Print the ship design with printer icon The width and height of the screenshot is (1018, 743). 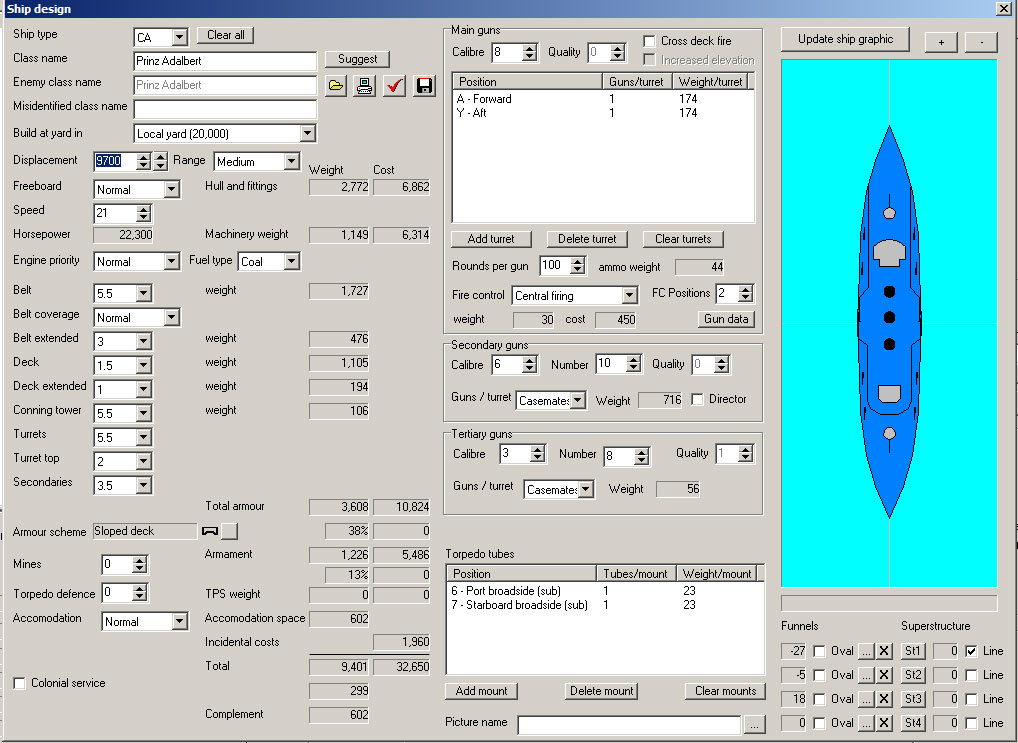pyautogui.click(x=365, y=85)
